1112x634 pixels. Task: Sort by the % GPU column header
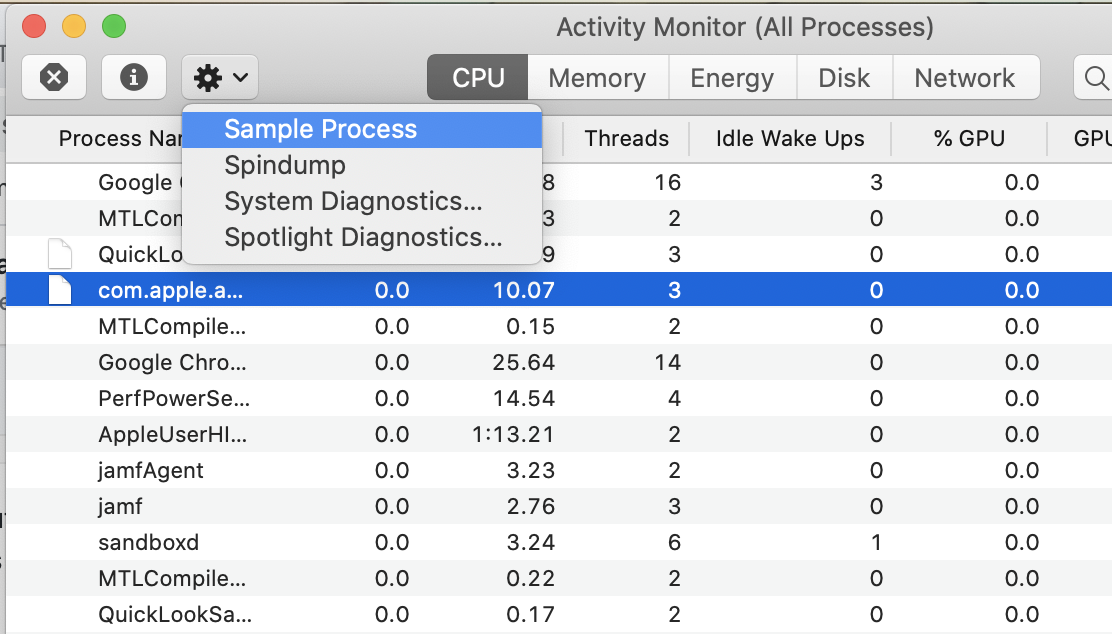coord(969,138)
